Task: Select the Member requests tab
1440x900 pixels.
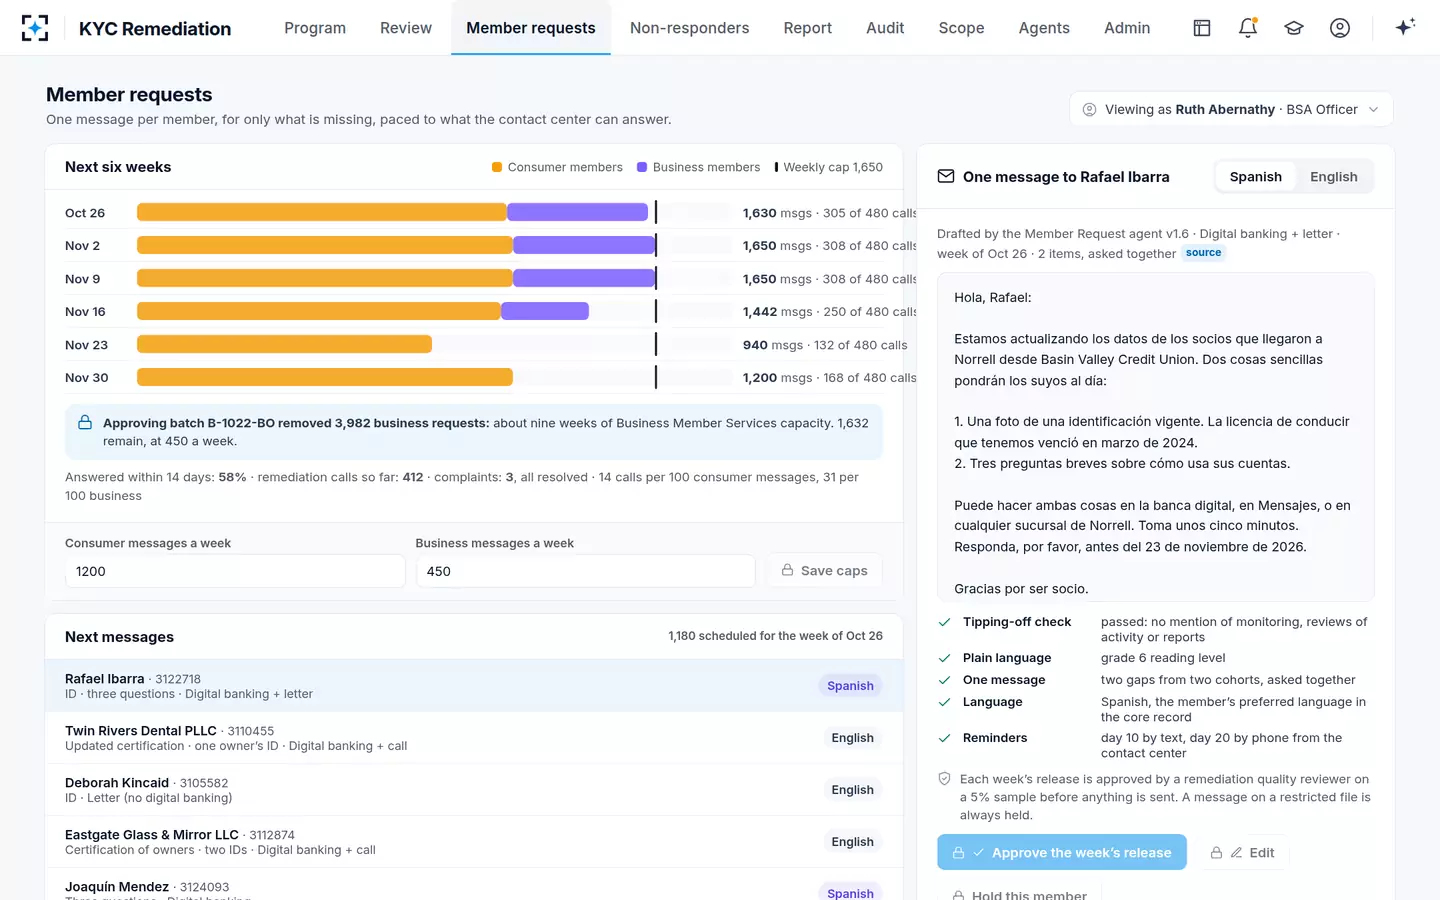Action: [531, 28]
